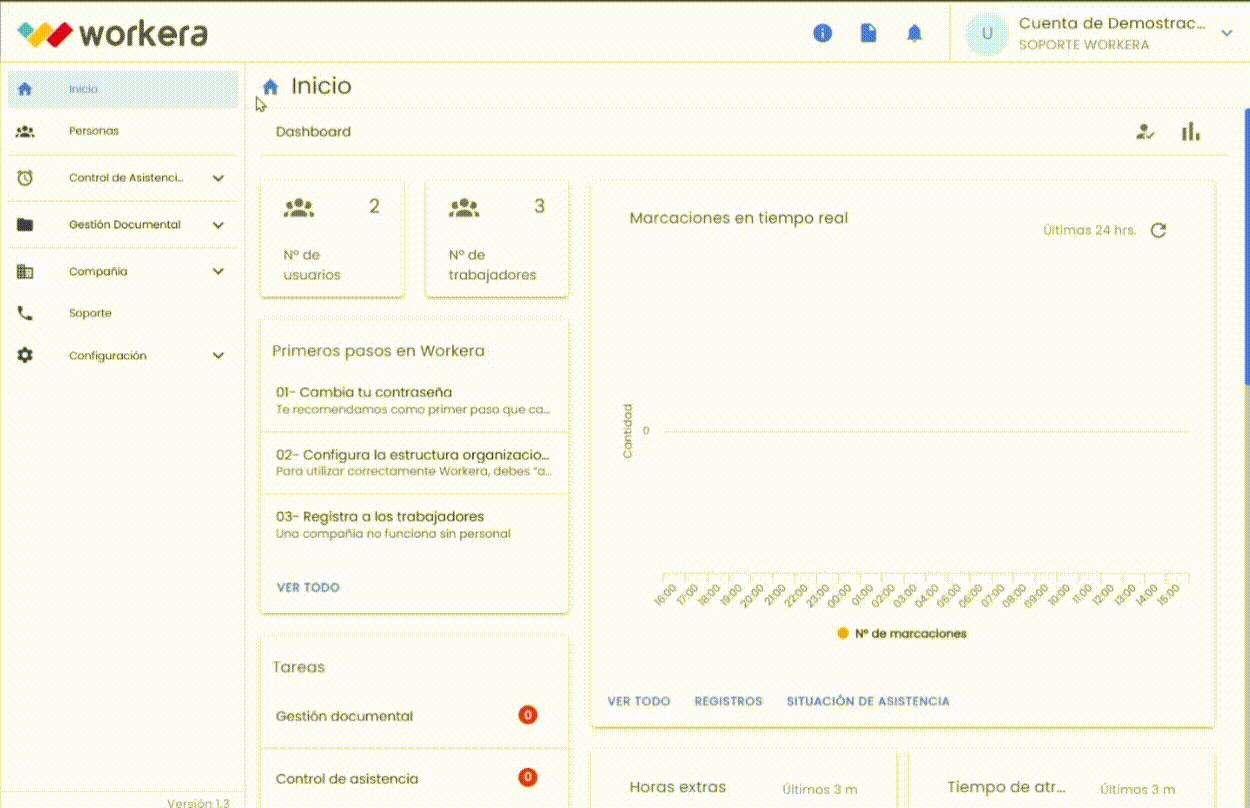This screenshot has height=808, width=1250.
Task: Open the account dropdown arrow
Action: 1227,34
